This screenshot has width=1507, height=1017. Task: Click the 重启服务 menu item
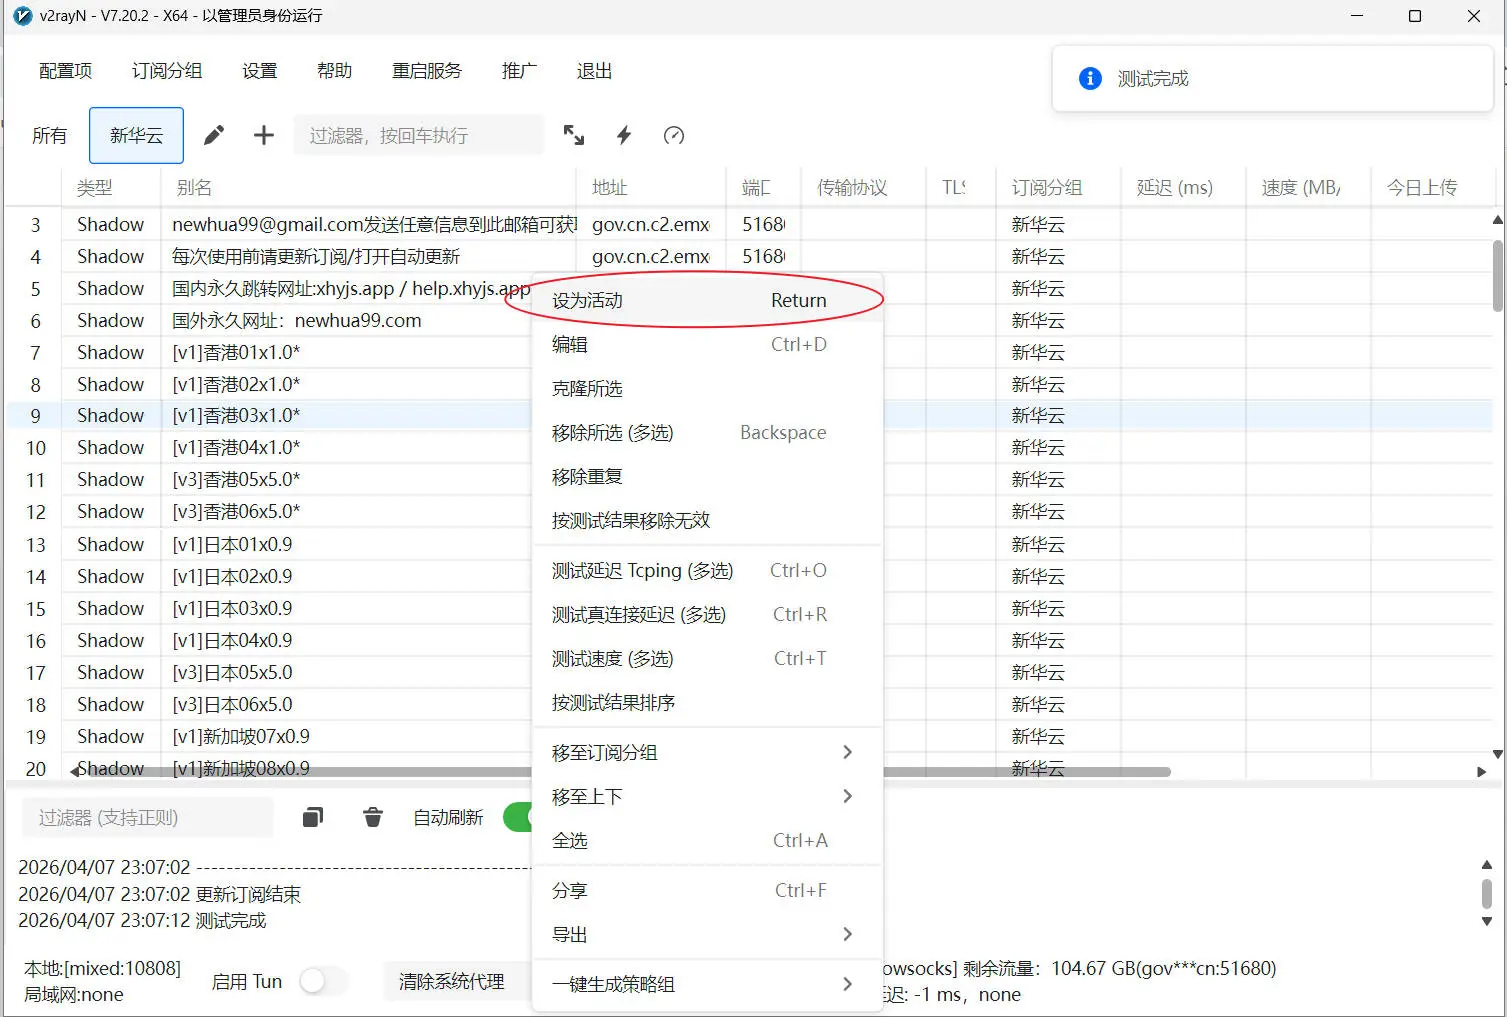pos(426,70)
